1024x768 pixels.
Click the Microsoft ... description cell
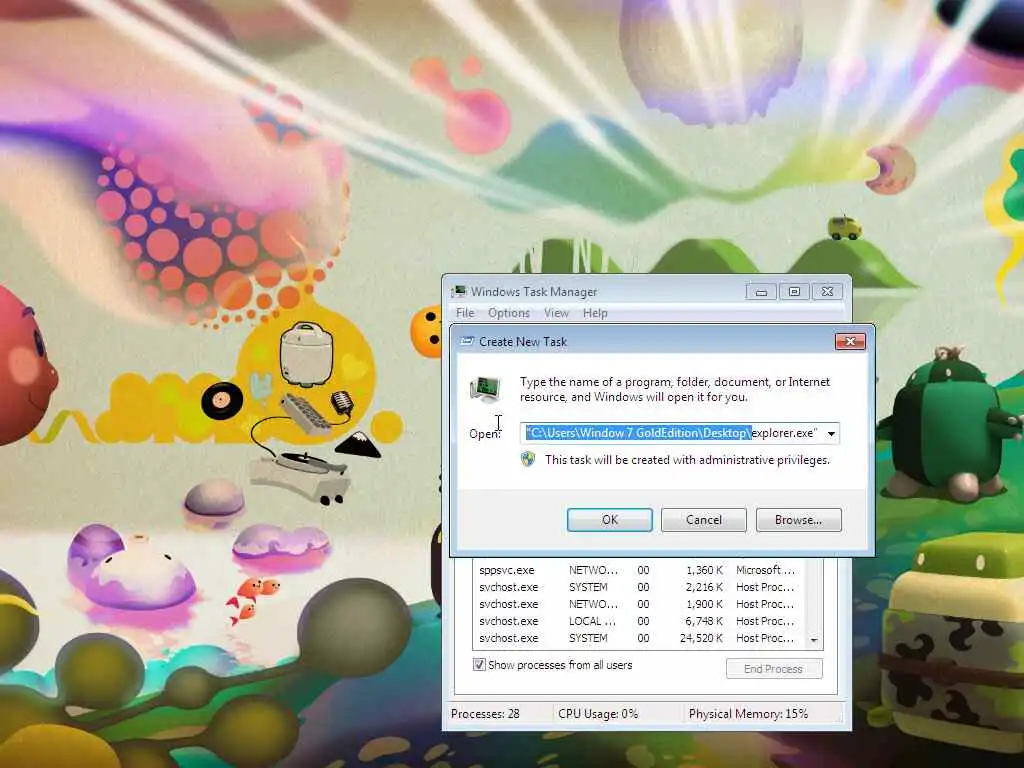point(765,570)
